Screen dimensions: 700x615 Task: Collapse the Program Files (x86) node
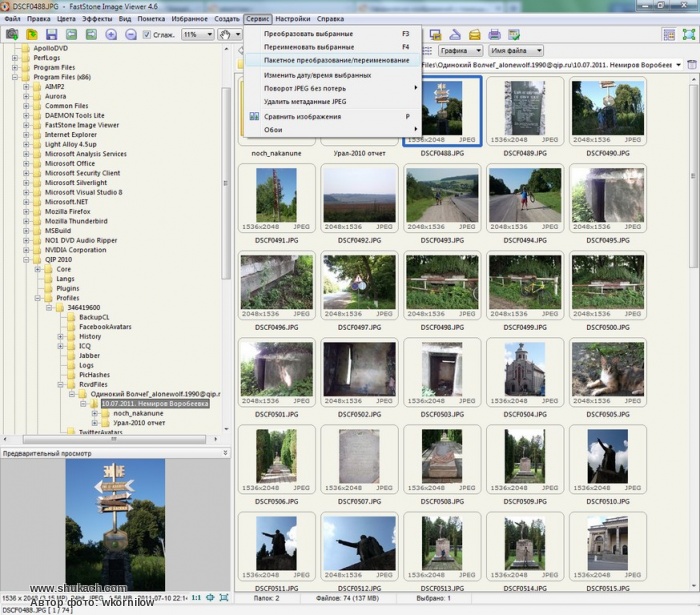tap(15, 77)
